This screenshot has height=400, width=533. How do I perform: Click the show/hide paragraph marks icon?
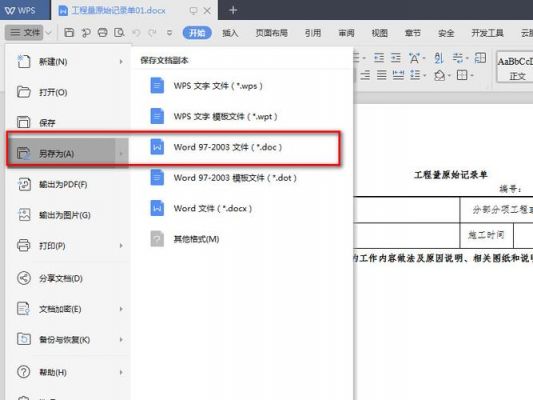458,58
